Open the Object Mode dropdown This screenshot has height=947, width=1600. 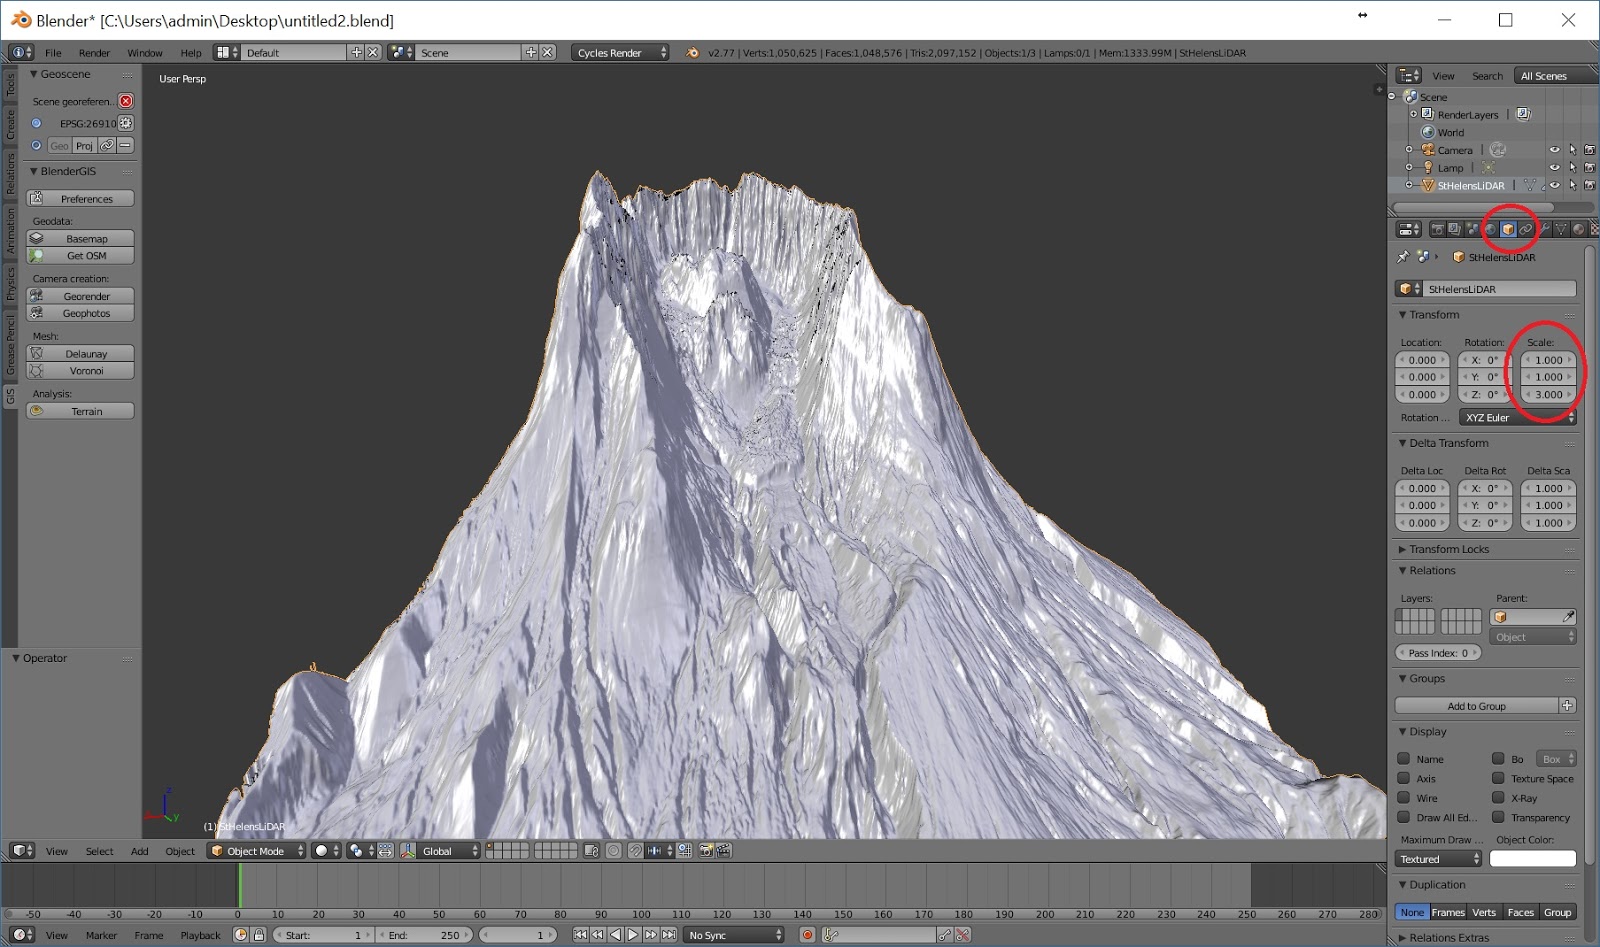point(256,851)
